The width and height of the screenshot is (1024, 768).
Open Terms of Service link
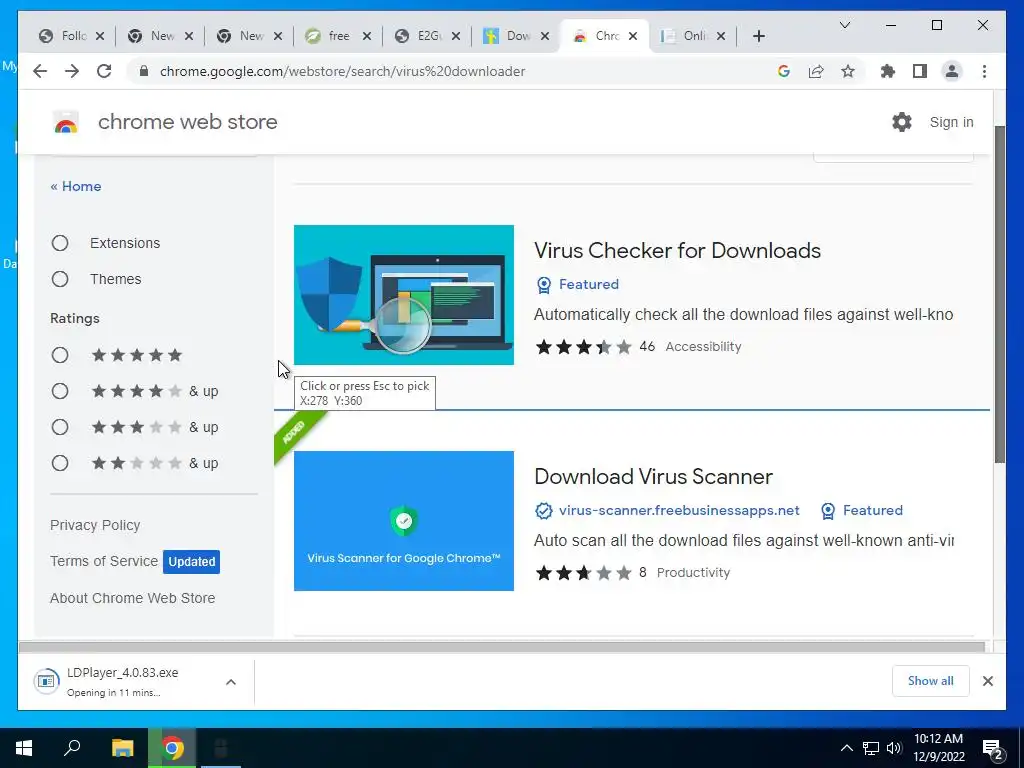click(104, 561)
